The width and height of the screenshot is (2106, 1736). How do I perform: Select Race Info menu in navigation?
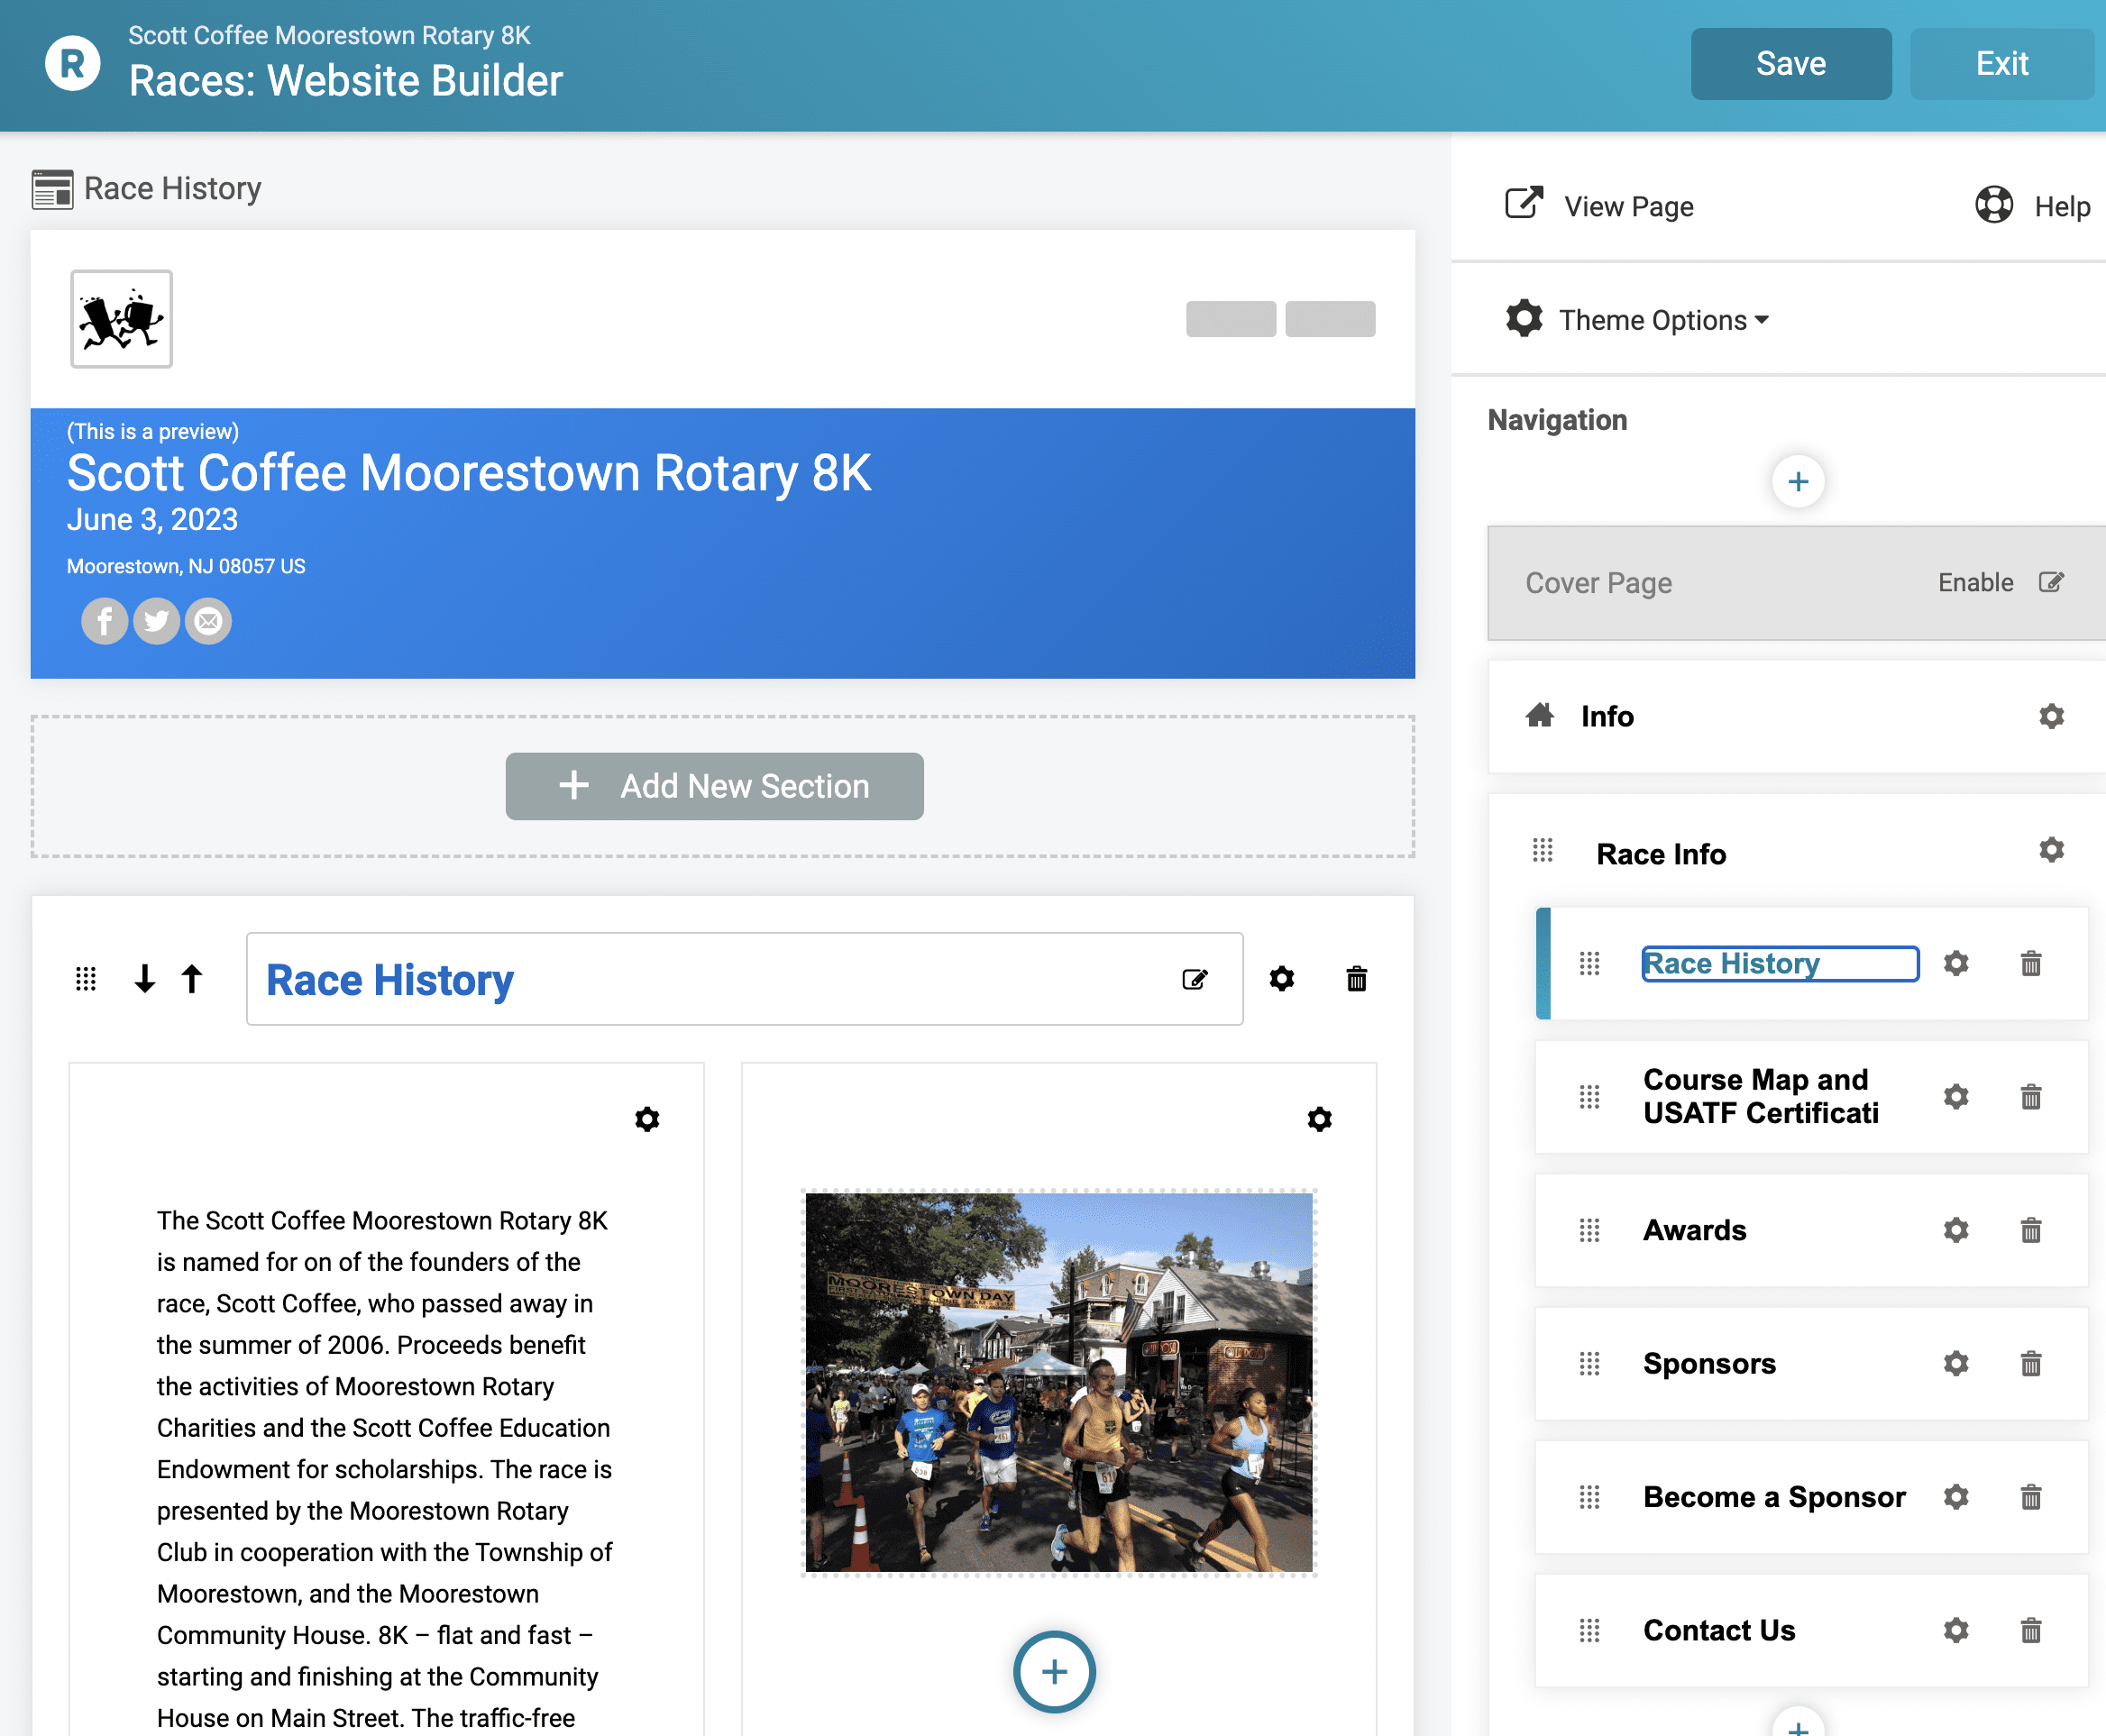coord(1661,854)
